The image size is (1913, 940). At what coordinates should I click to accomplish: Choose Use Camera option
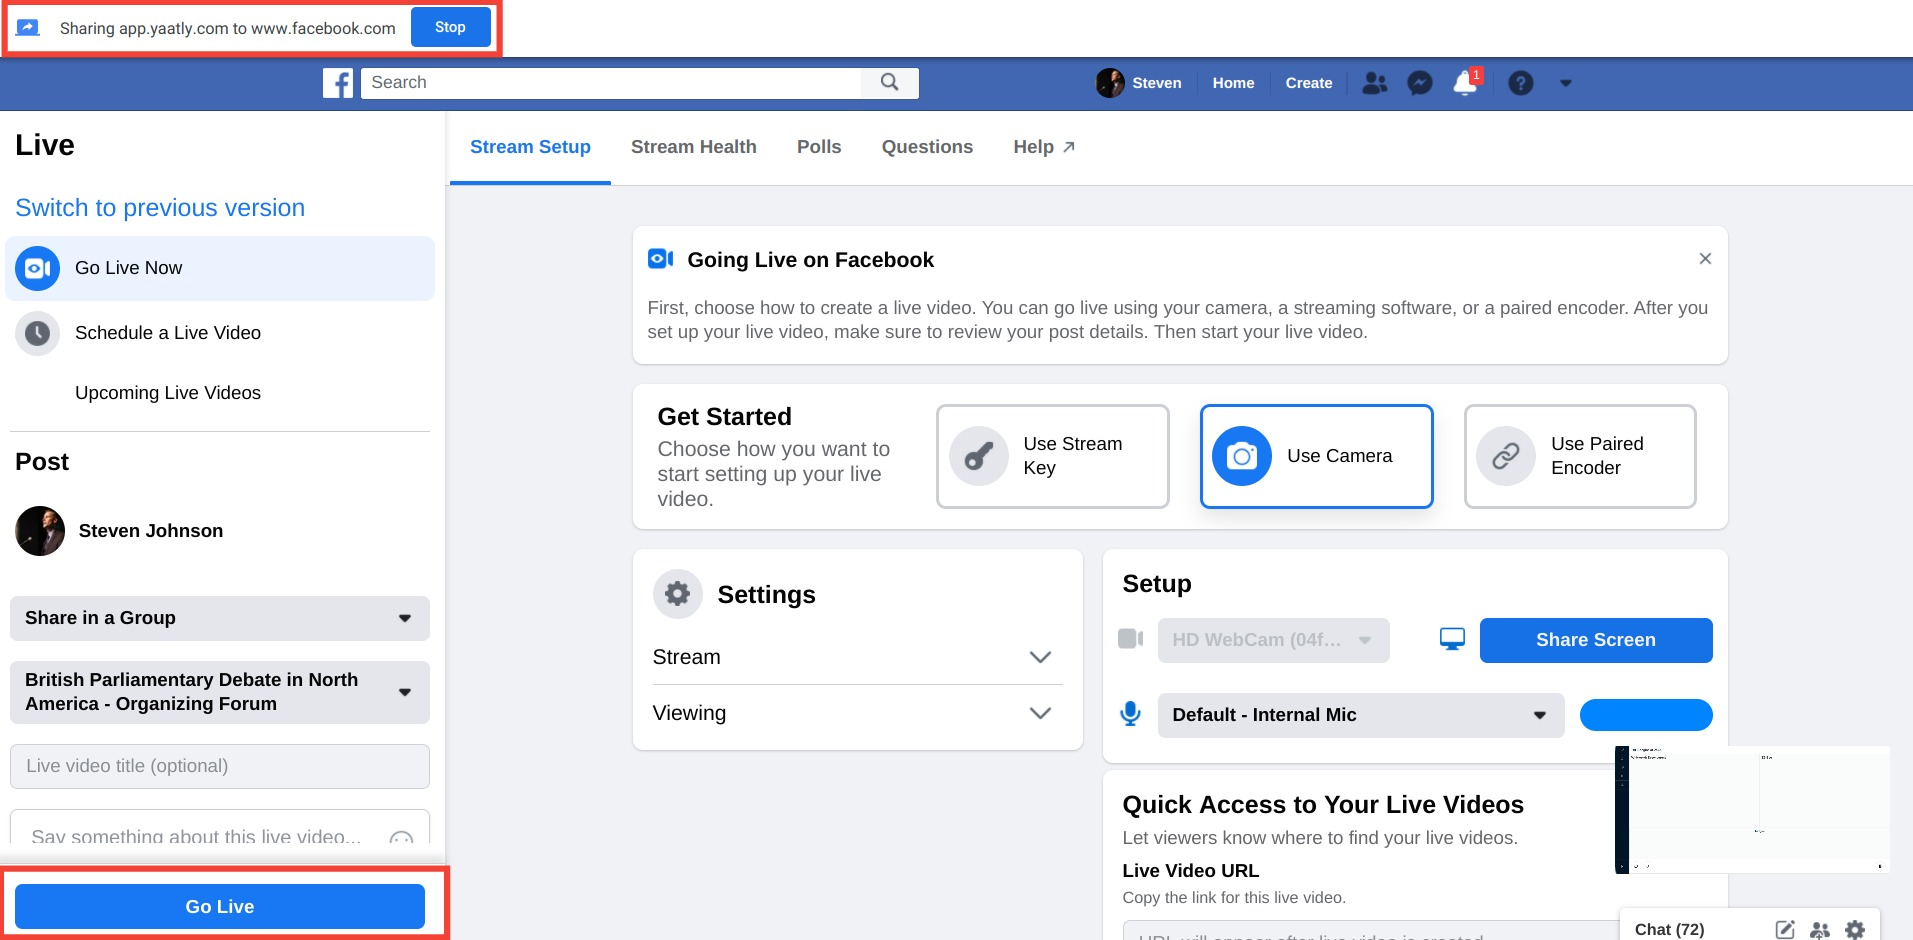tap(1317, 456)
